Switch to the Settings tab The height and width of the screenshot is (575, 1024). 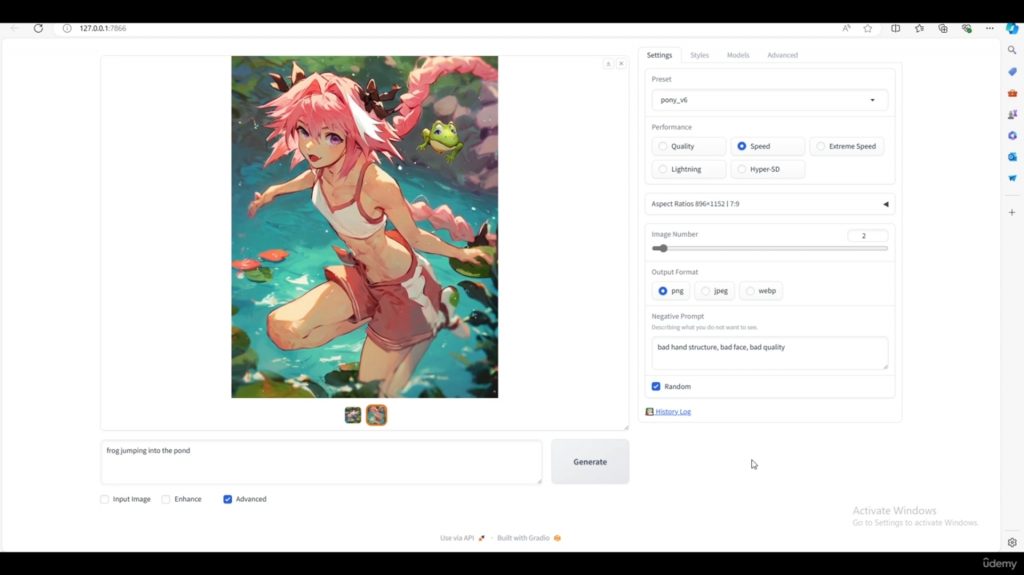pyautogui.click(x=659, y=55)
